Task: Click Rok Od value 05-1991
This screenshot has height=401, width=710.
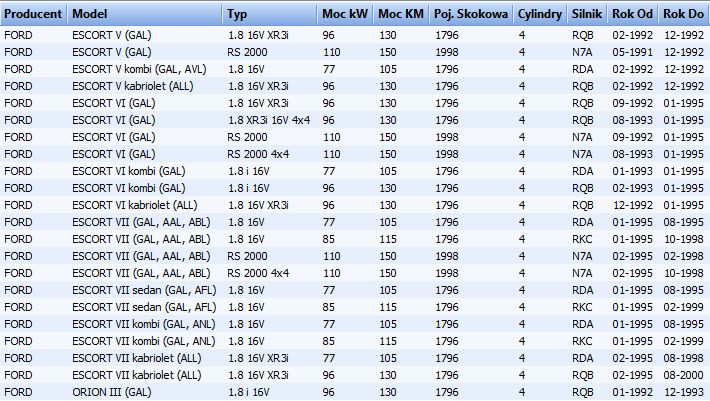Action: (x=633, y=53)
